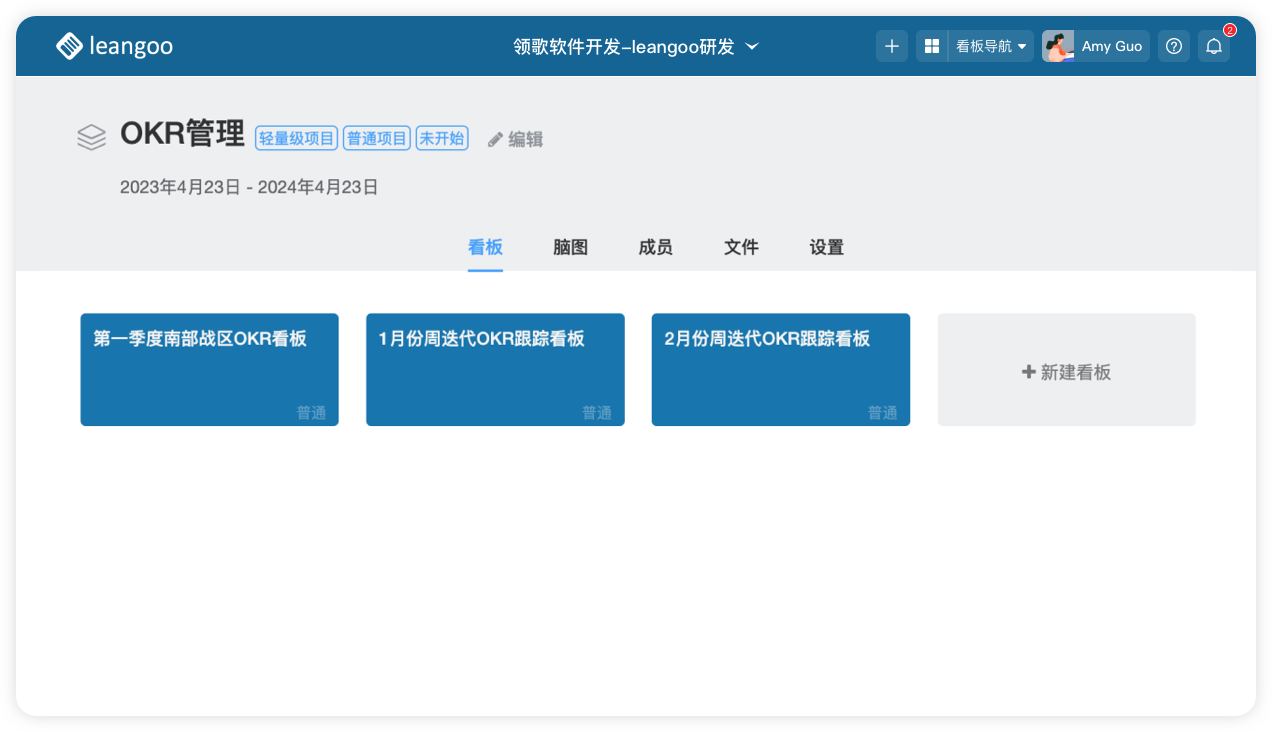
Task: Open the 看板导航 dropdown menu
Action: 991,46
